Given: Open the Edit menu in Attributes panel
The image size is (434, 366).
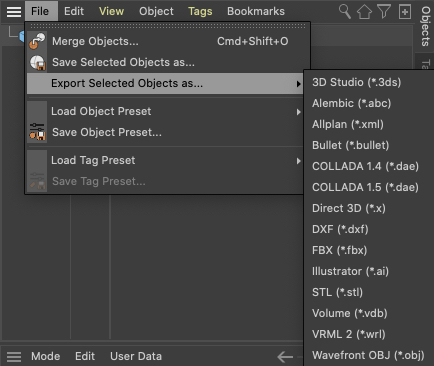Looking at the screenshot, I should (85, 356).
